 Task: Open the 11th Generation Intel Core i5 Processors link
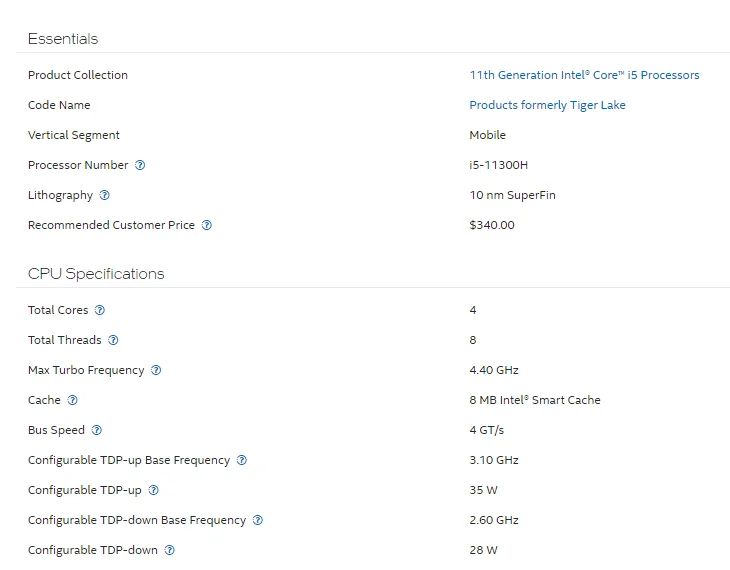584,75
